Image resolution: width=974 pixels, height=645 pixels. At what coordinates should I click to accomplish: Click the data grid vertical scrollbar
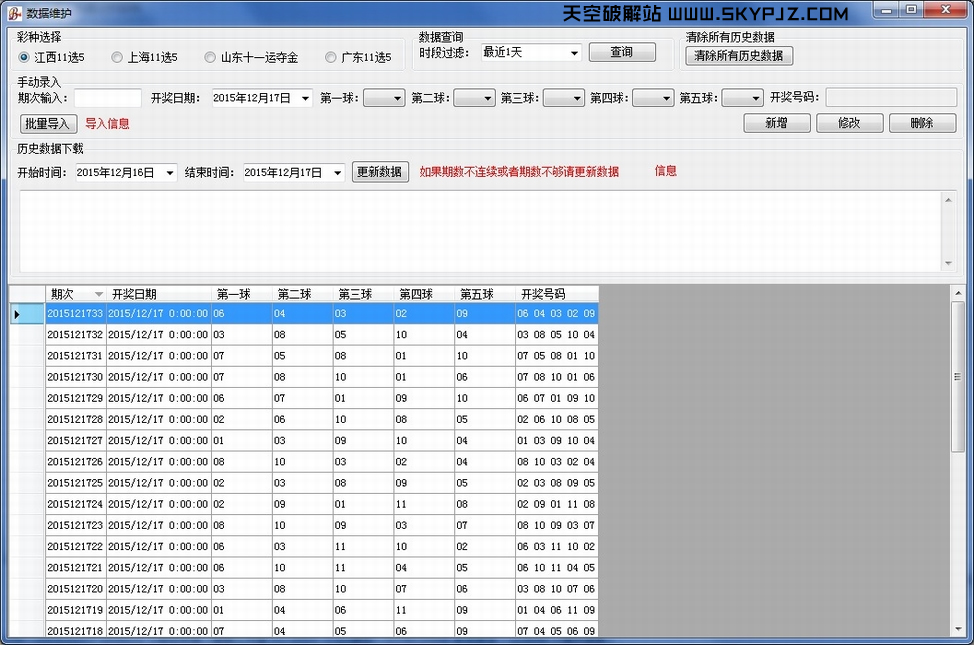[957, 460]
